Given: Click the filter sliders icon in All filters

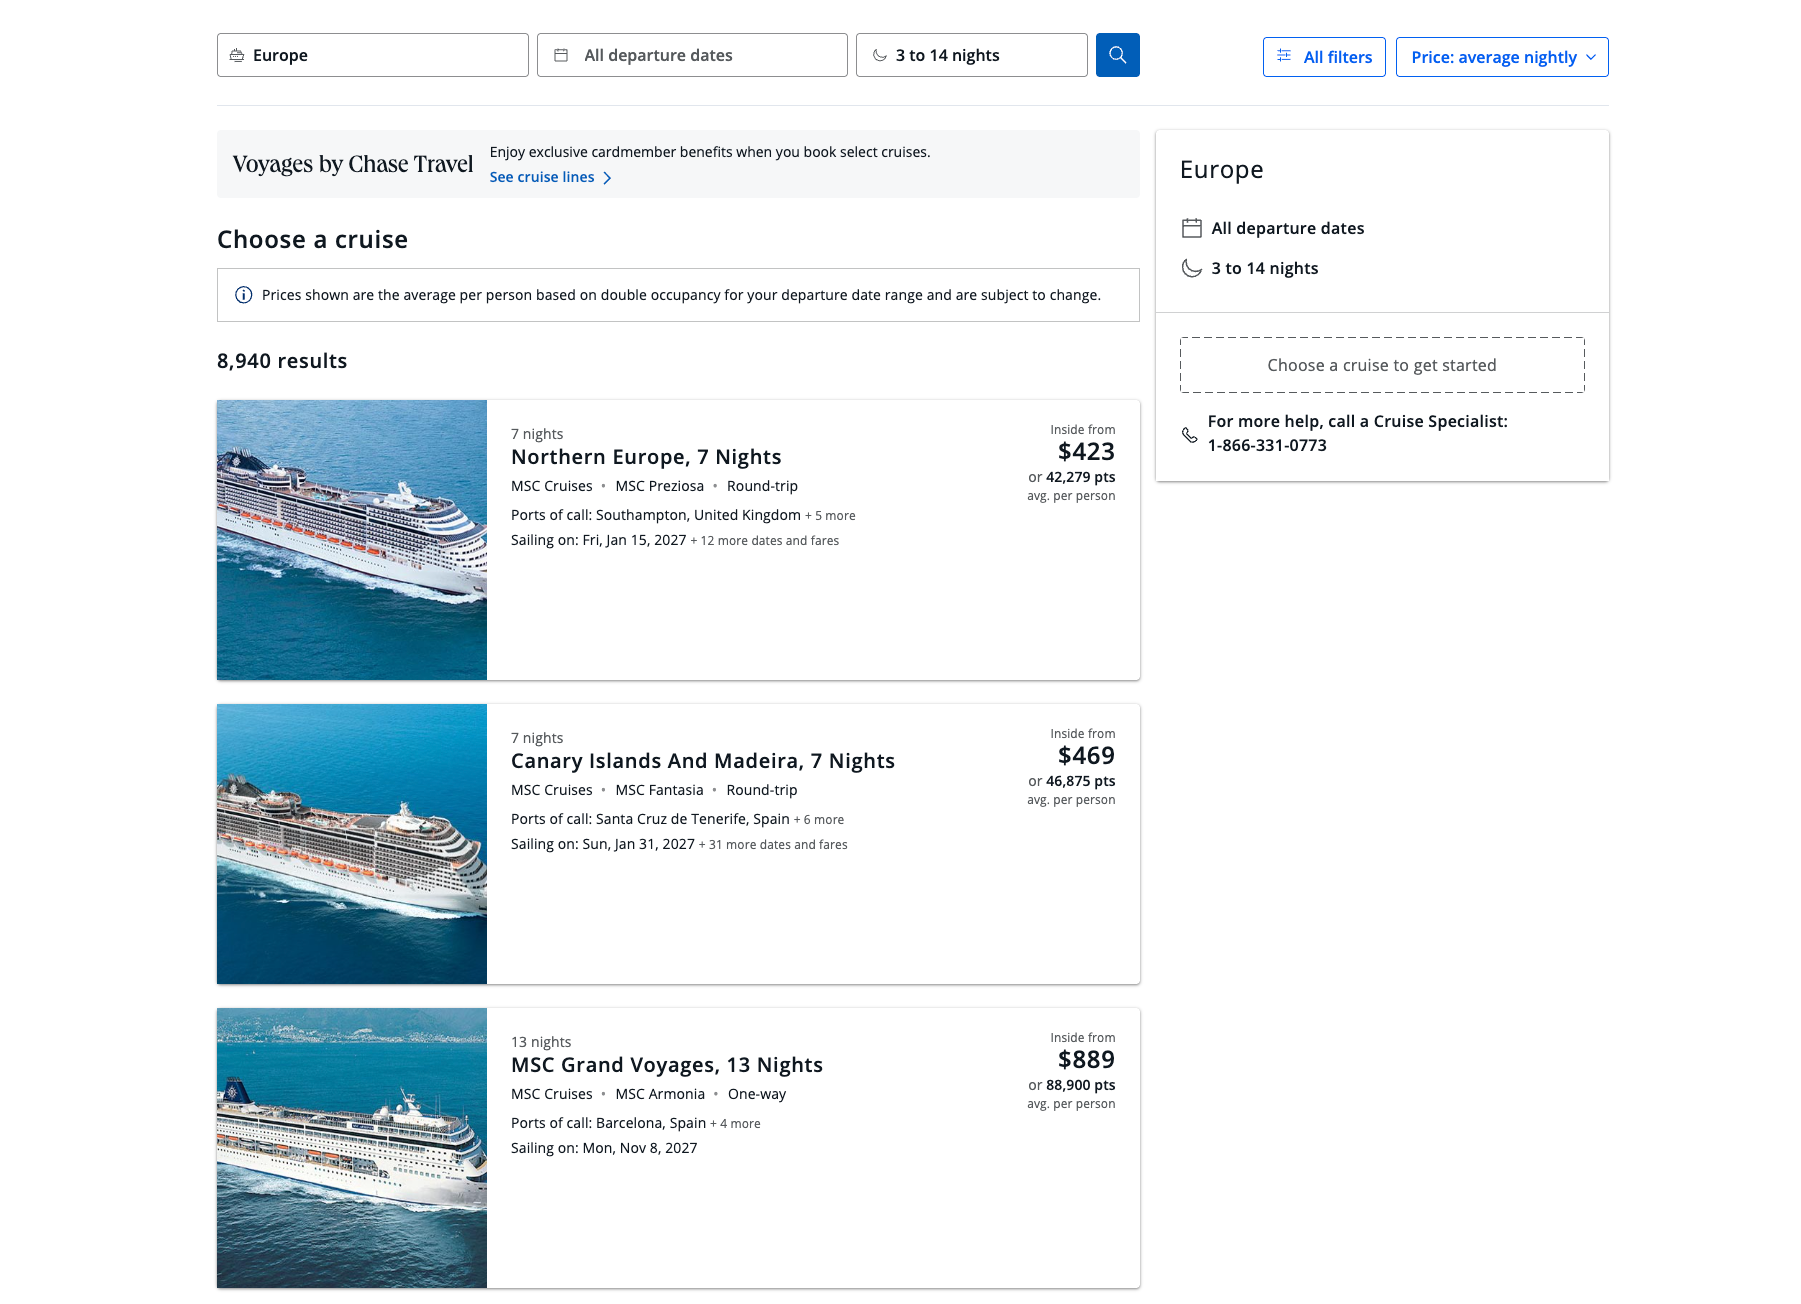Looking at the screenshot, I should [x=1284, y=56].
